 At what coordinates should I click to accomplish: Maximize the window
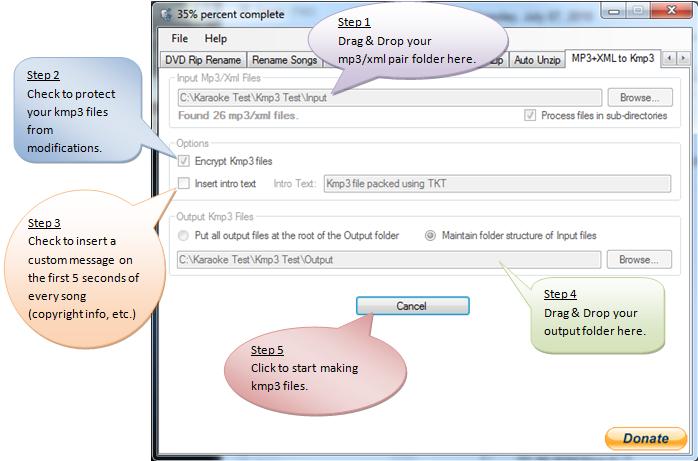coord(638,11)
